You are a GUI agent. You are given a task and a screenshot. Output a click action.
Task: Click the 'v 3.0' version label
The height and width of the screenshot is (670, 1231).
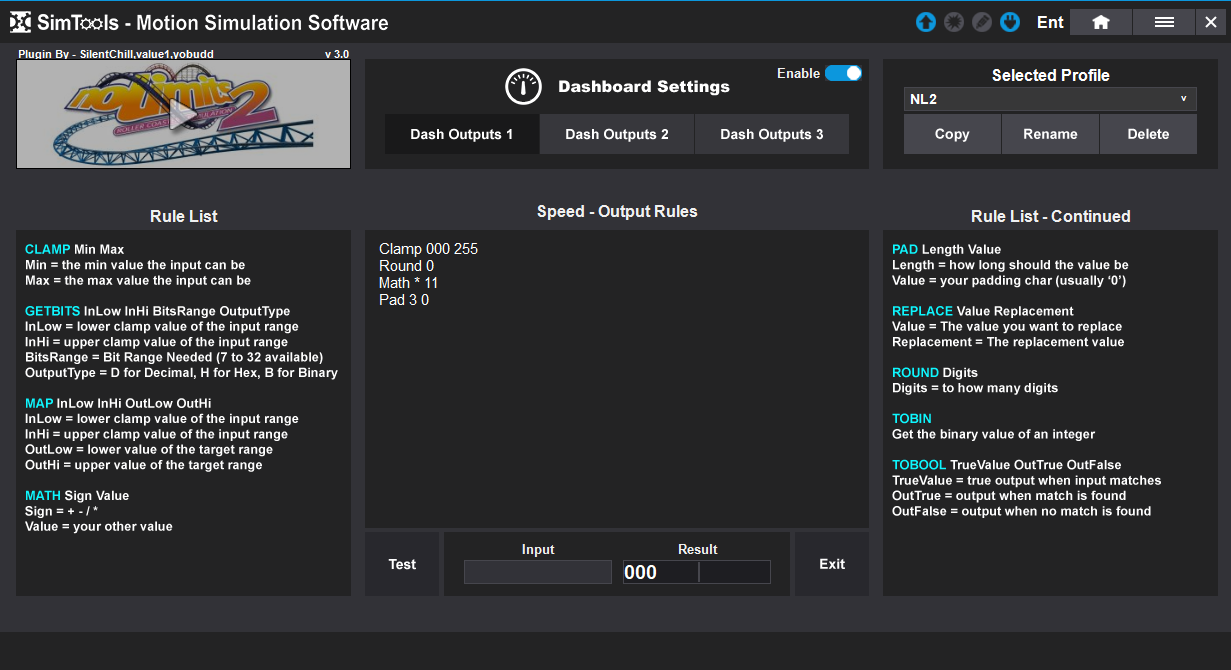337,53
